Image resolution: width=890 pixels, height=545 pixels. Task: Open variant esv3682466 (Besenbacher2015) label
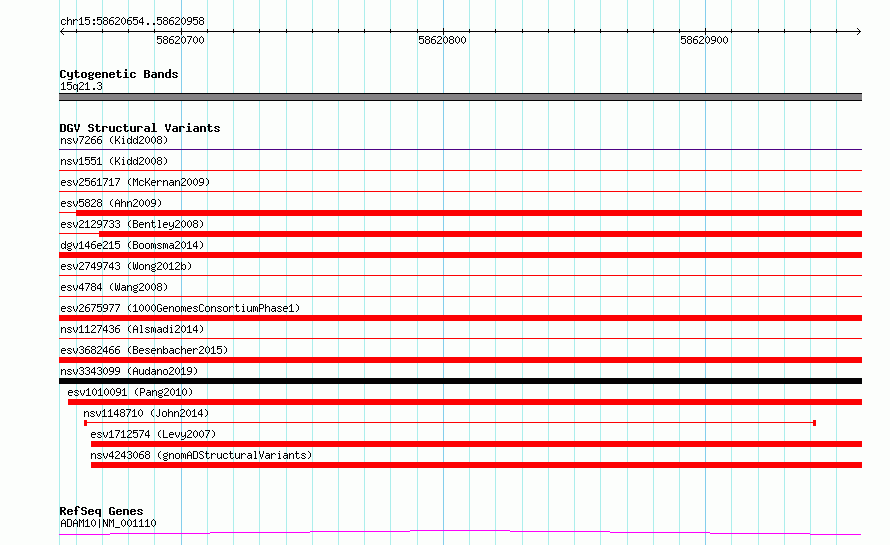pos(144,350)
